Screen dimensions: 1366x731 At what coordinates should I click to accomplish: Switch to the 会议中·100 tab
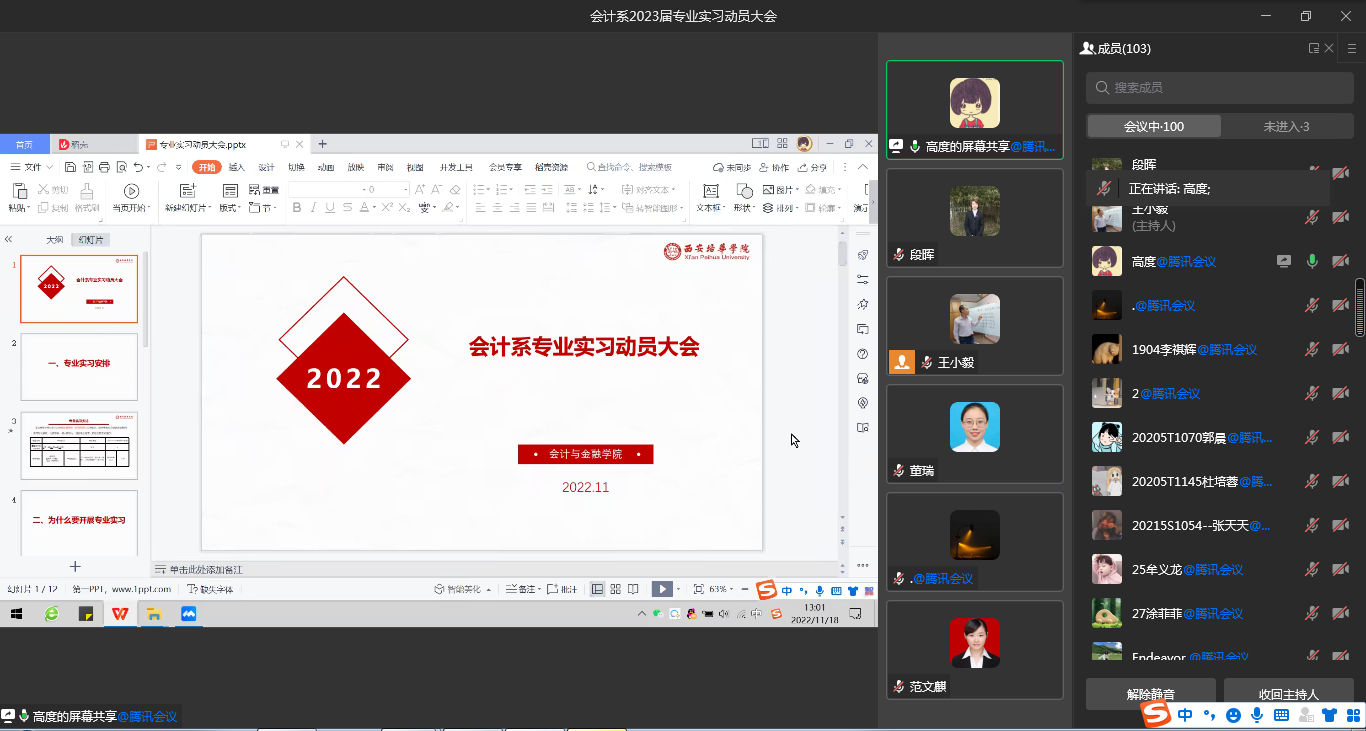pos(1154,126)
